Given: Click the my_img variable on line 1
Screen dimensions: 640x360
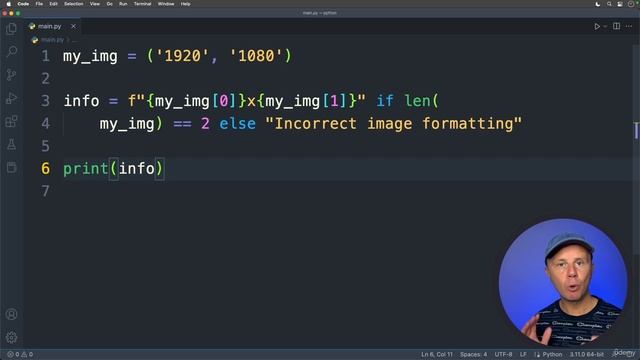Looking at the screenshot, I should click(90, 56).
